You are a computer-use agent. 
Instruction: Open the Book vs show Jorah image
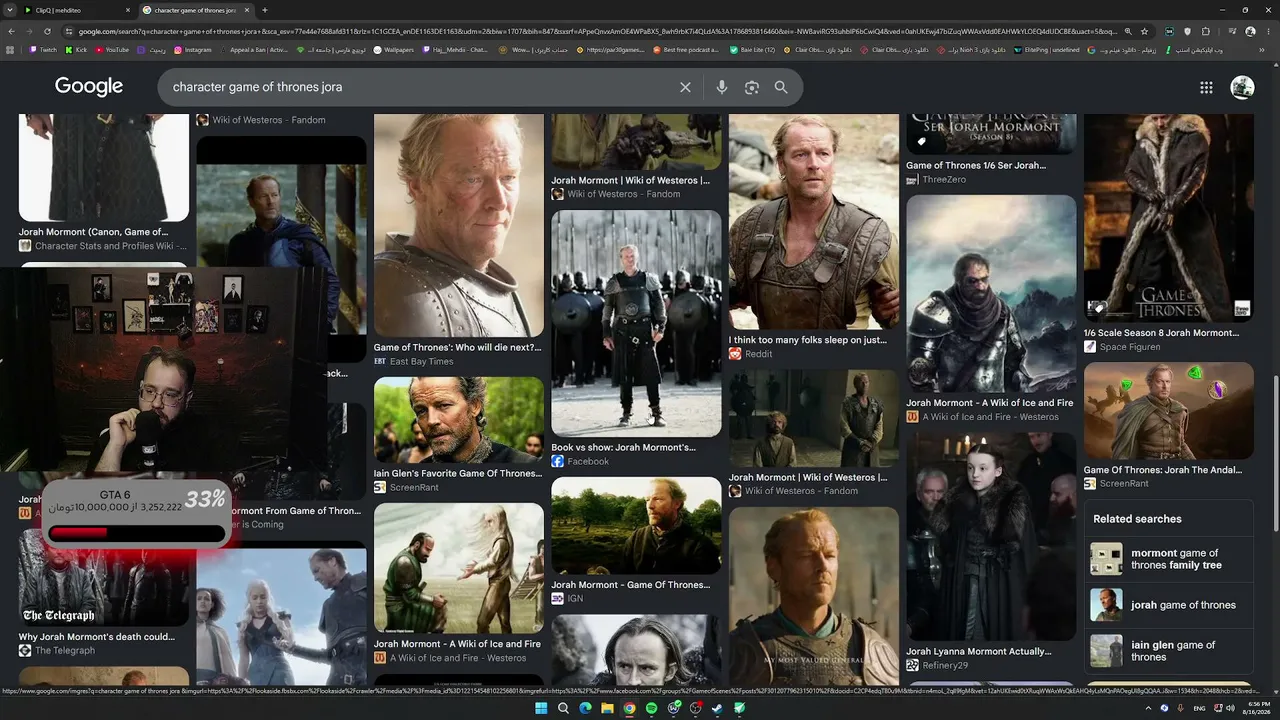[636, 323]
